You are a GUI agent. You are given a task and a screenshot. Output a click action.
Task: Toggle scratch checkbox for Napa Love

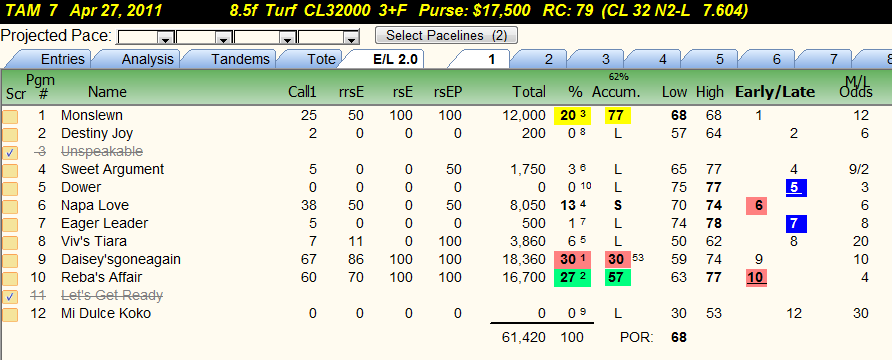point(10,207)
